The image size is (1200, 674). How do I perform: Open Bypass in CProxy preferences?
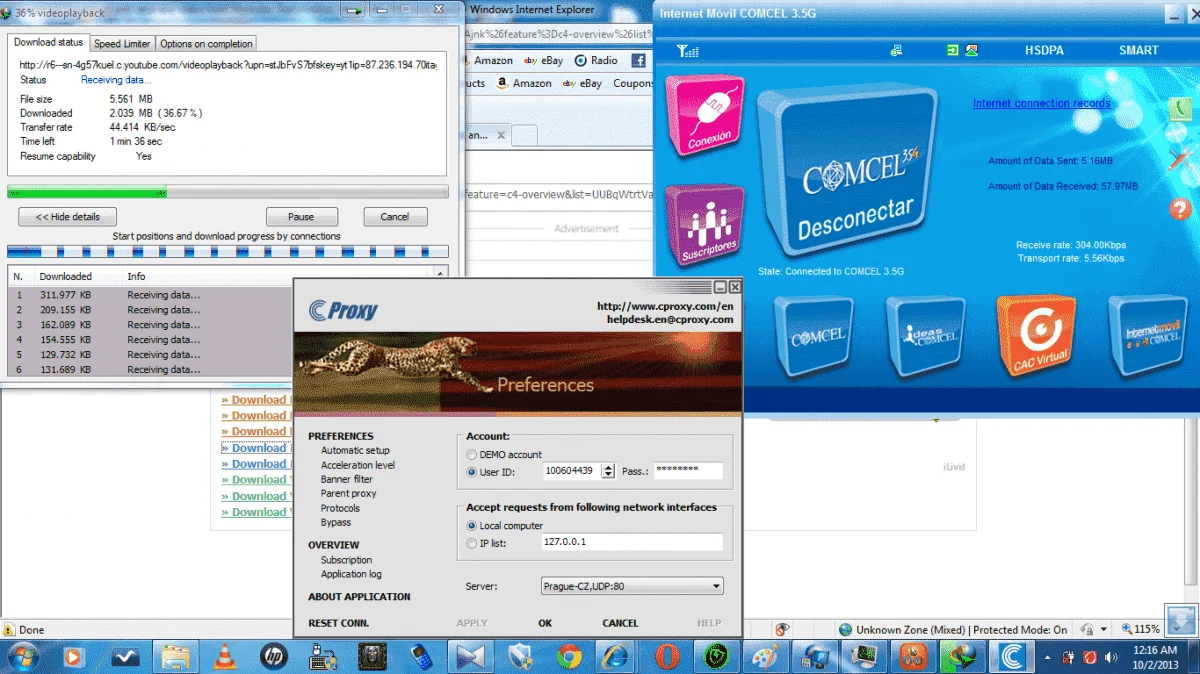tap(336, 522)
